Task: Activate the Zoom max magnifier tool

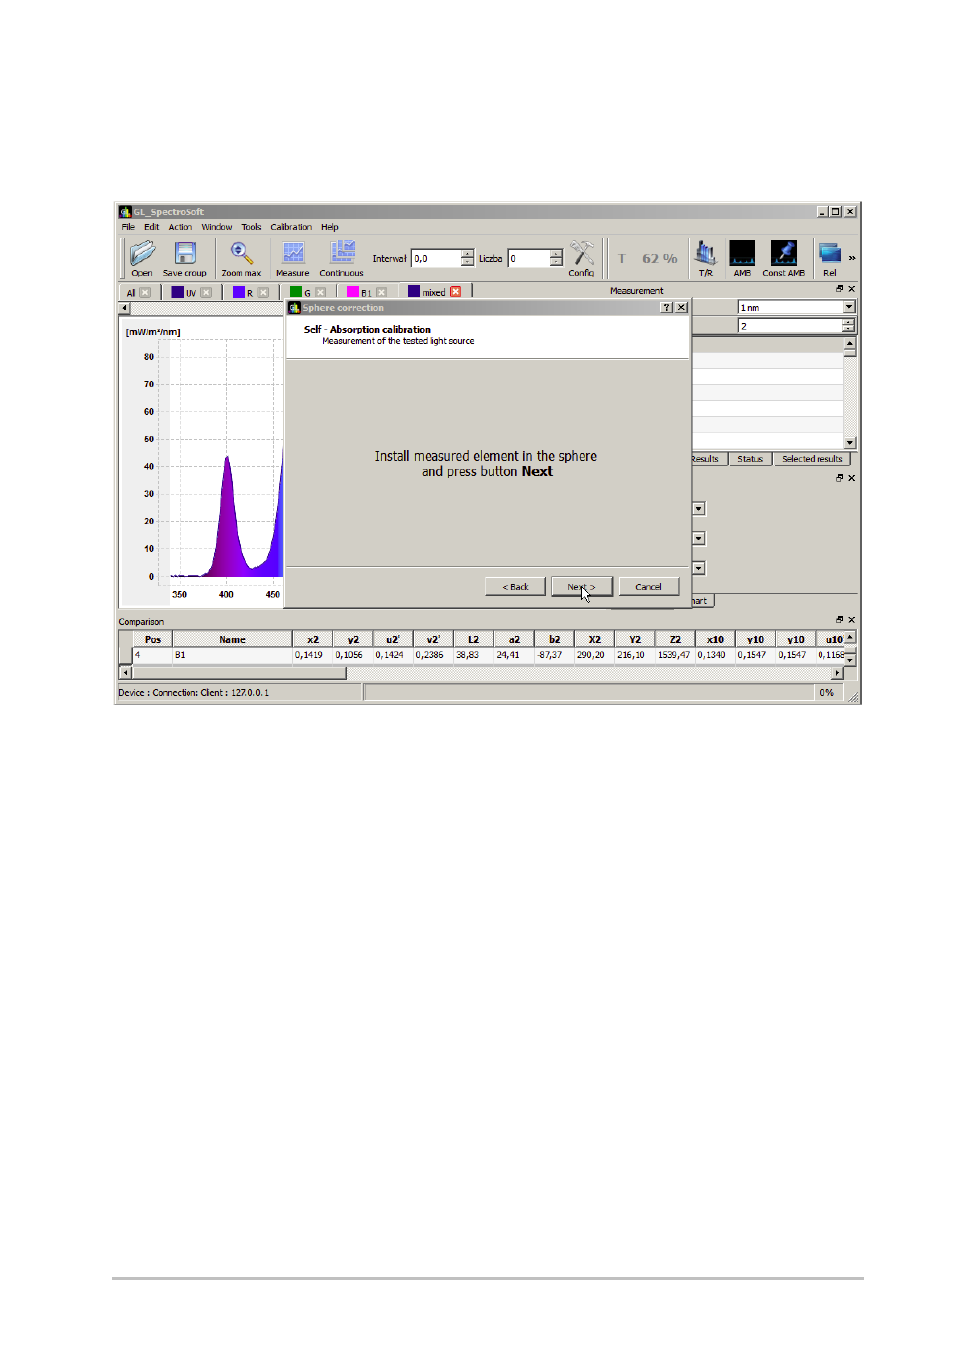Action: click(241, 258)
